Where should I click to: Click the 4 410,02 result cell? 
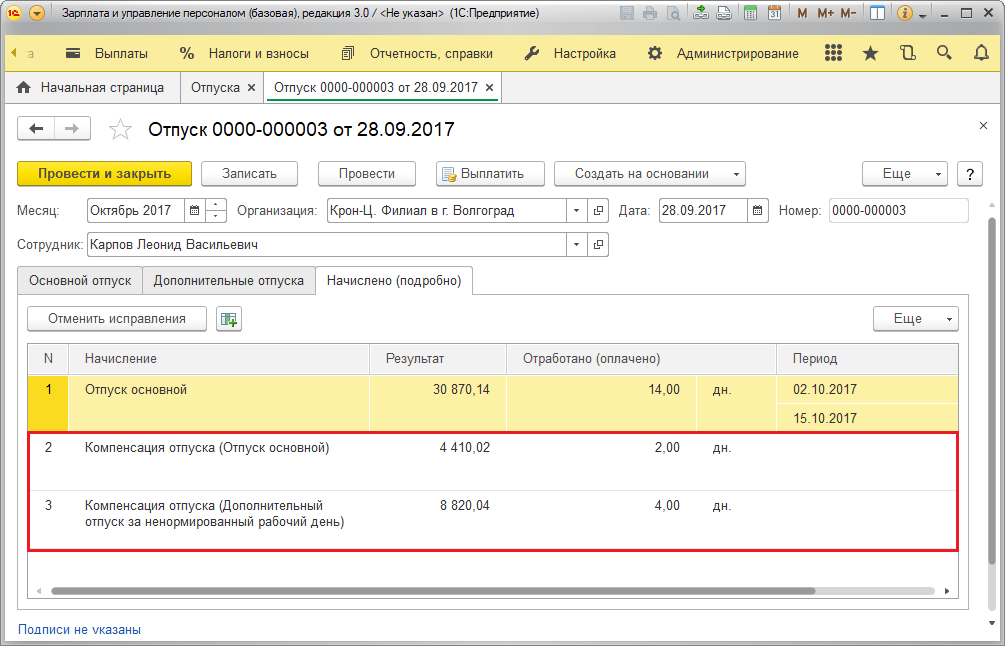point(438,461)
